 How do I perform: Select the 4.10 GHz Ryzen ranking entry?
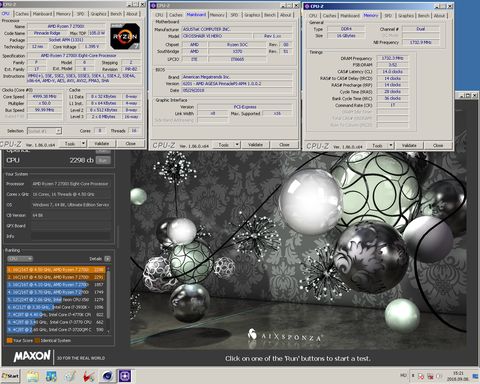pyautogui.click(x=56, y=285)
